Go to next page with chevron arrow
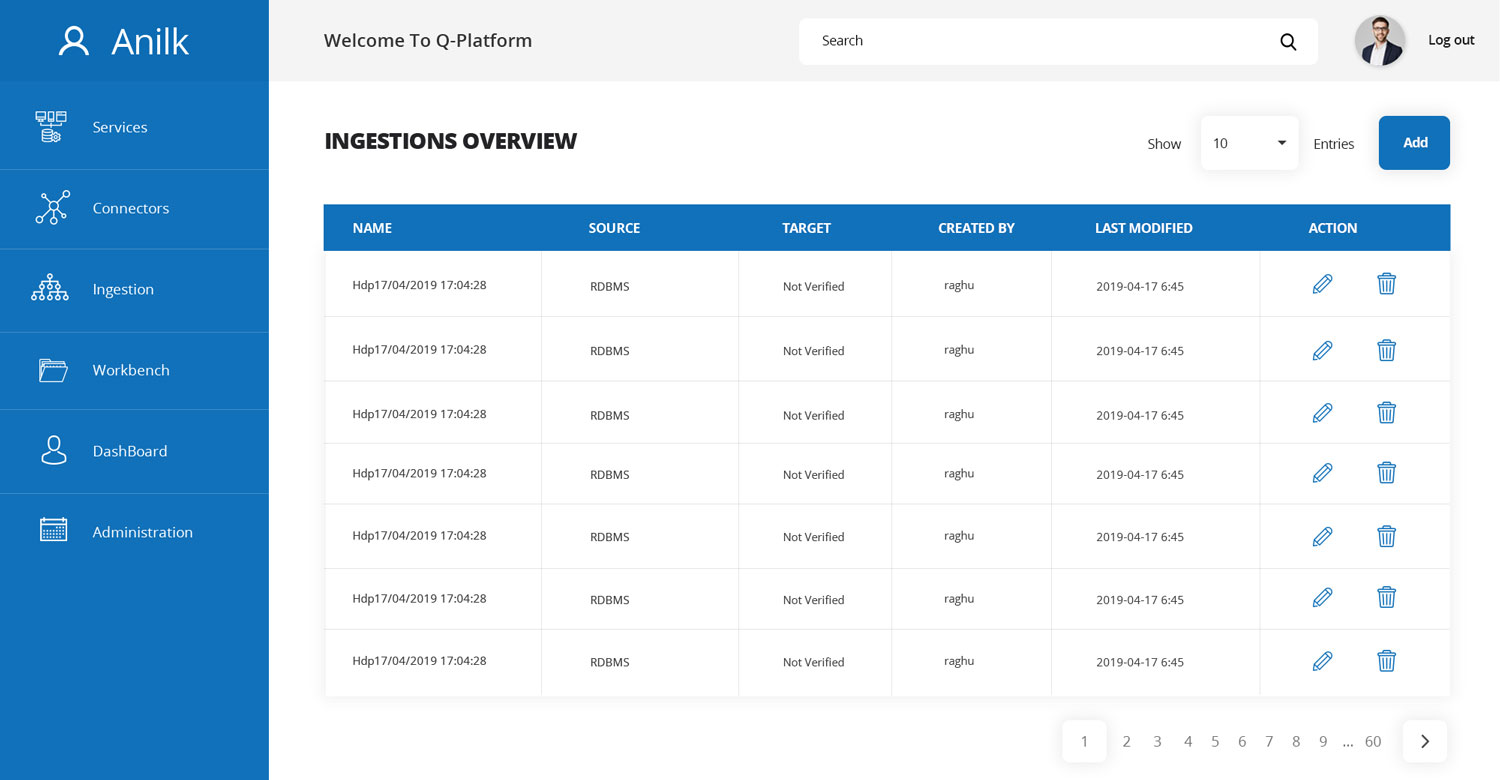 (x=1425, y=741)
